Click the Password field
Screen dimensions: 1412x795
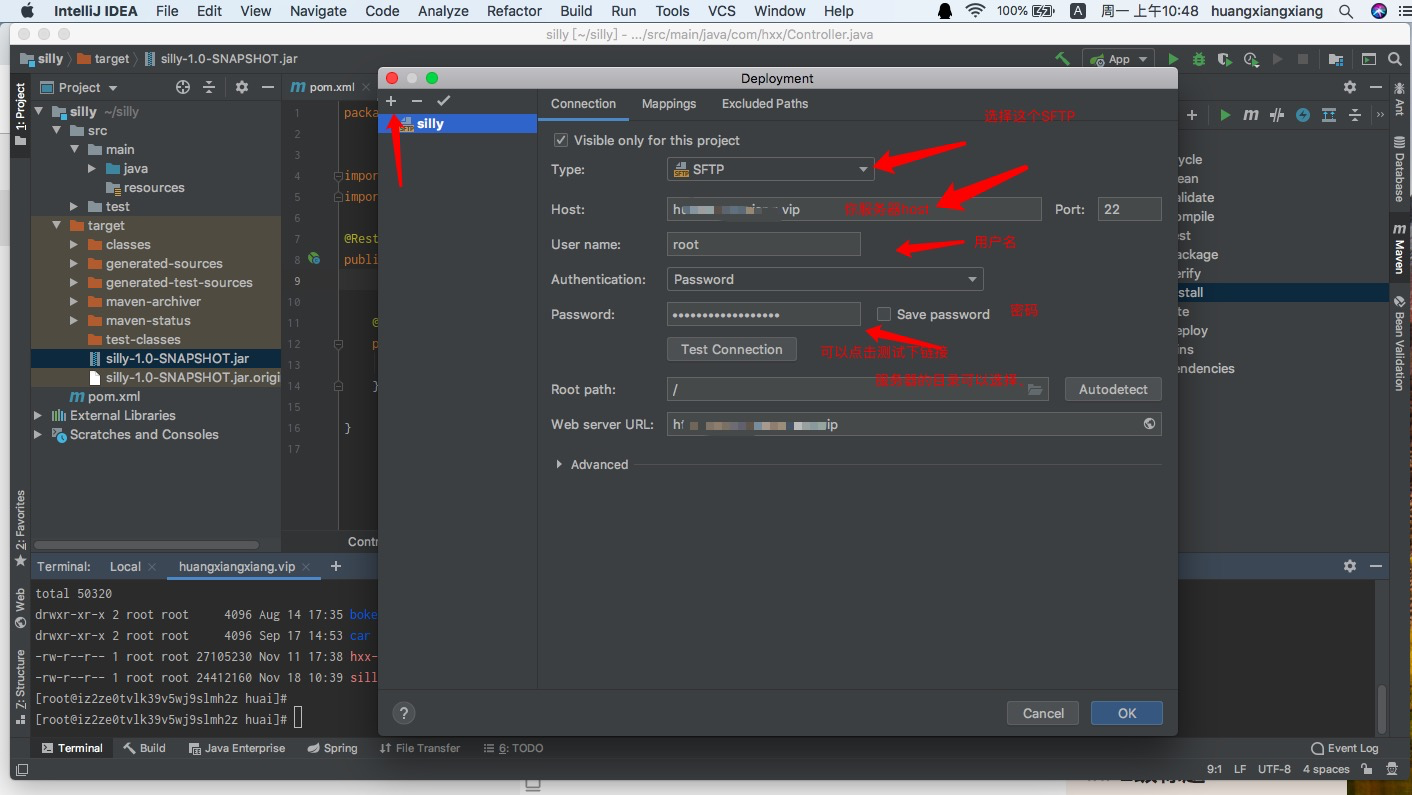pyautogui.click(x=764, y=314)
